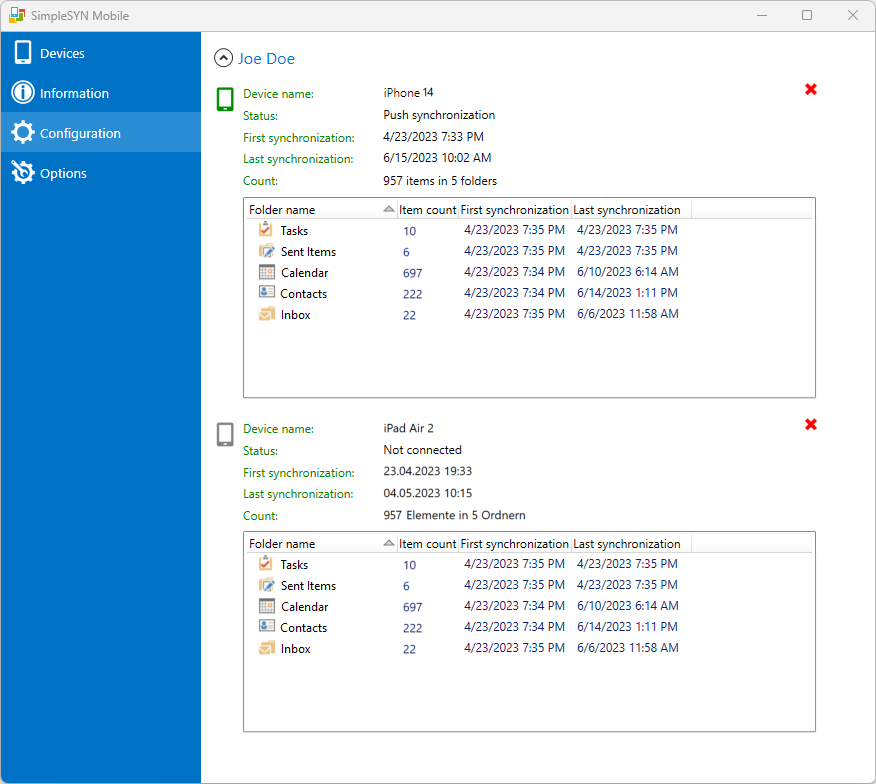Select Calendar row text in iPhone 14 table
Image resolution: width=876 pixels, height=784 pixels.
[x=304, y=273]
